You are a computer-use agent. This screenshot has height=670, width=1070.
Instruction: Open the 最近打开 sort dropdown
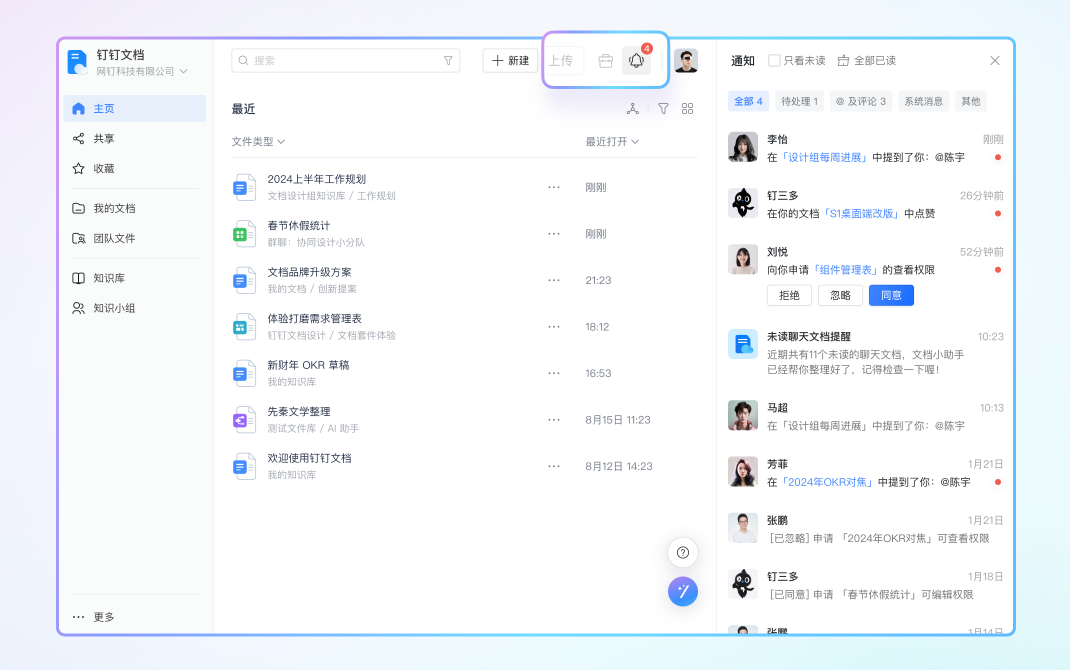coord(612,141)
